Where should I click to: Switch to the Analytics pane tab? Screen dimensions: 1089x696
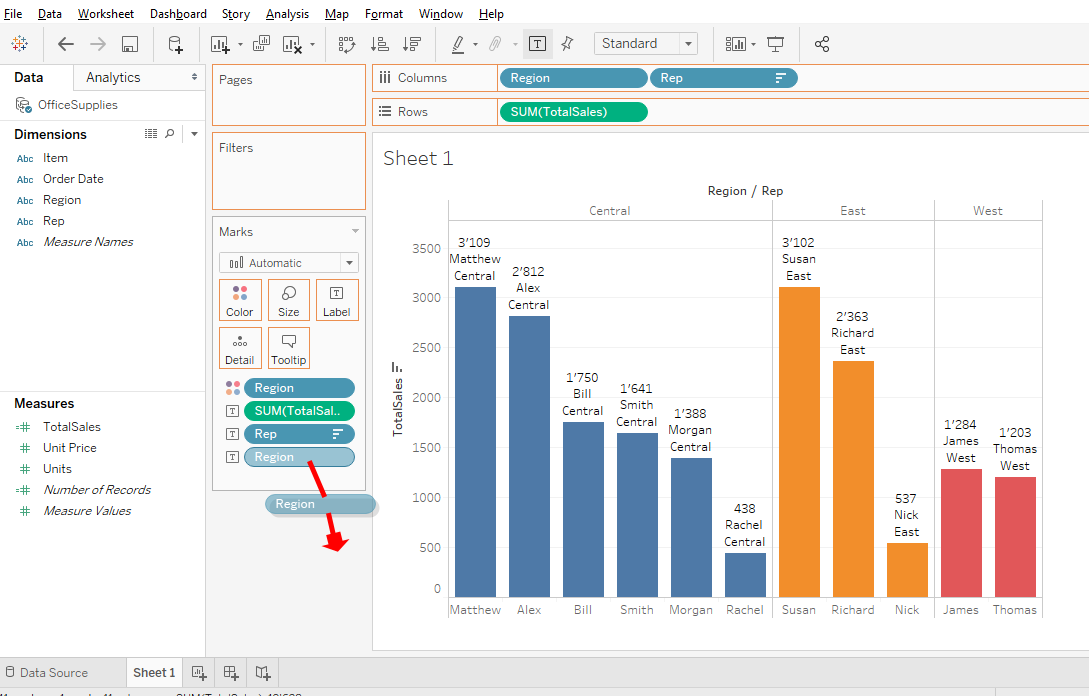tap(113, 77)
